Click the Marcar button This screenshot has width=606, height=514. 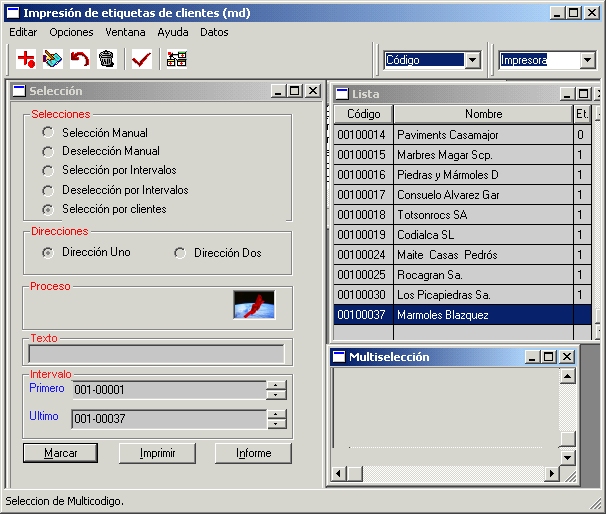pos(60,453)
